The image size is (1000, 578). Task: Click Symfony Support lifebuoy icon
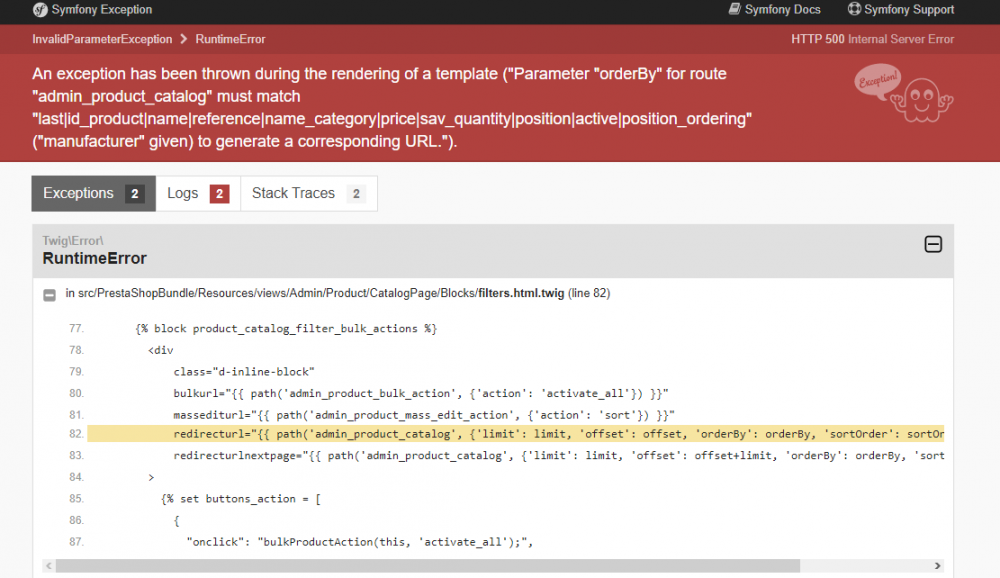[854, 10]
